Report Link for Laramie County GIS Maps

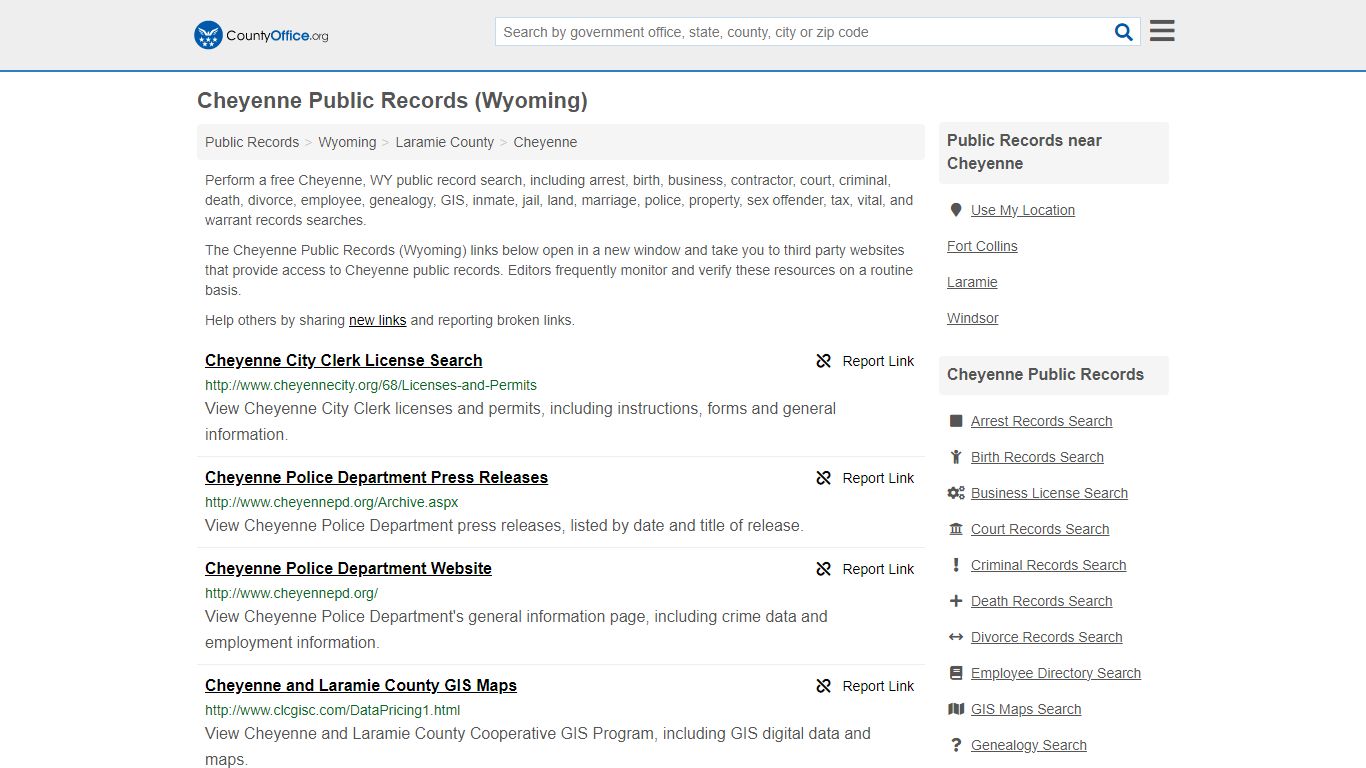878,686
